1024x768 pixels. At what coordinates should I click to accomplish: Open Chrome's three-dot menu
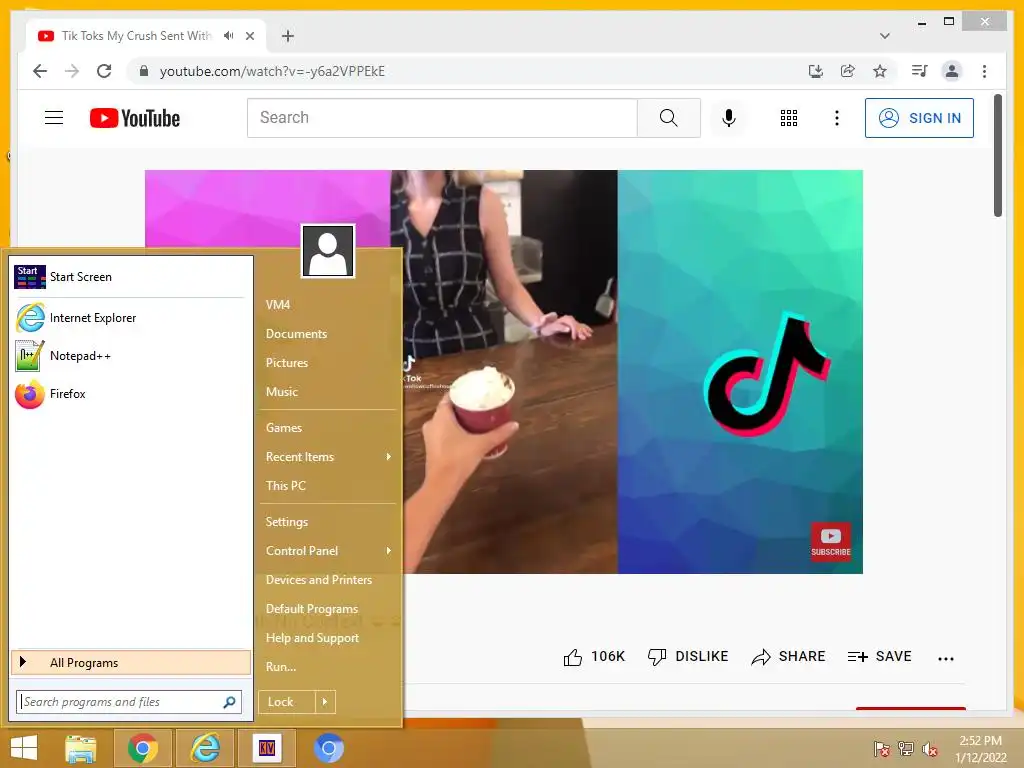[984, 71]
